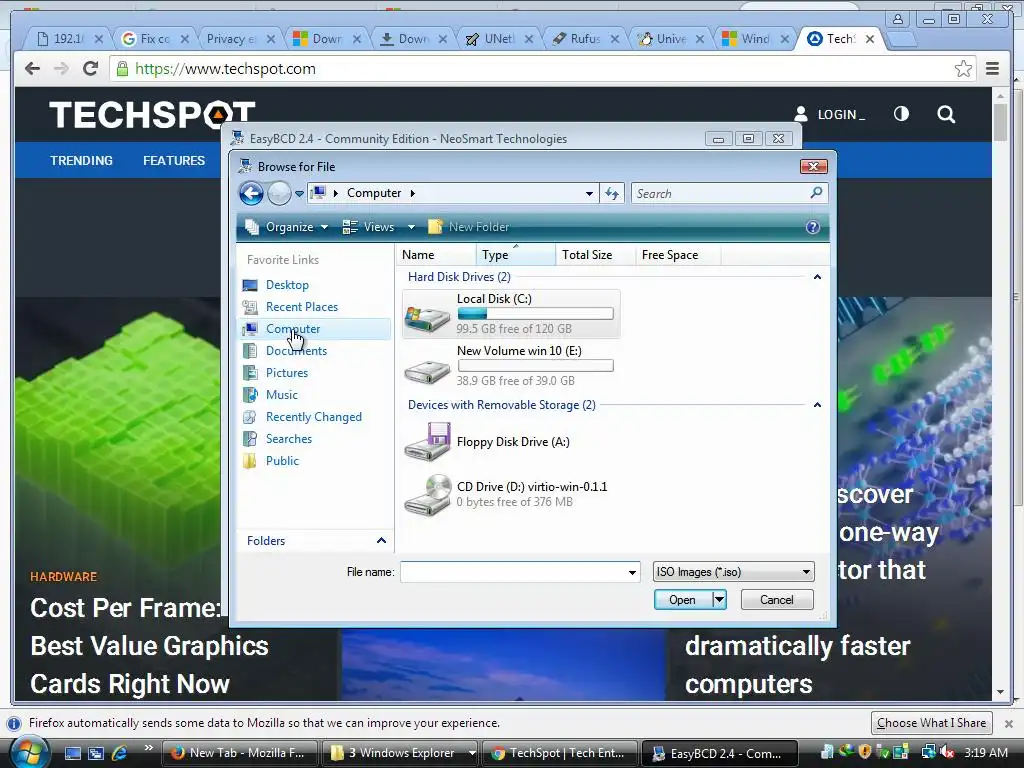Switch to the Privacy browser tab
The image size is (1024, 768).
pyautogui.click(x=240, y=39)
